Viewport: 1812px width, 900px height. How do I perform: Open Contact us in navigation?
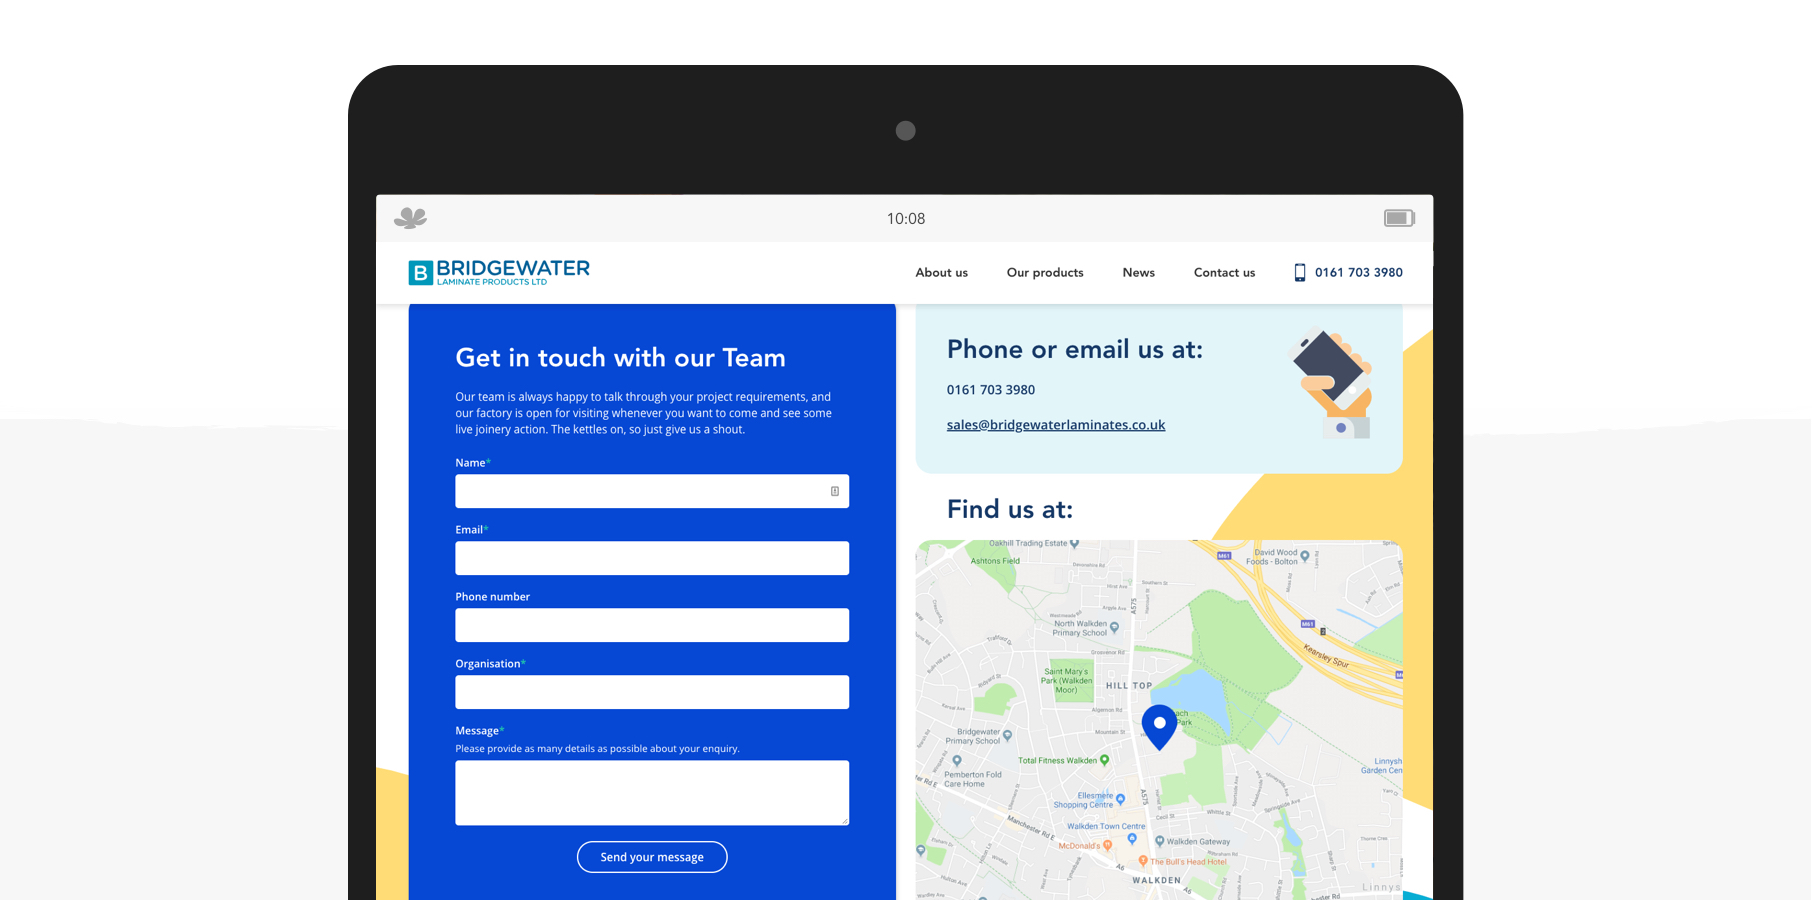pos(1224,272)
